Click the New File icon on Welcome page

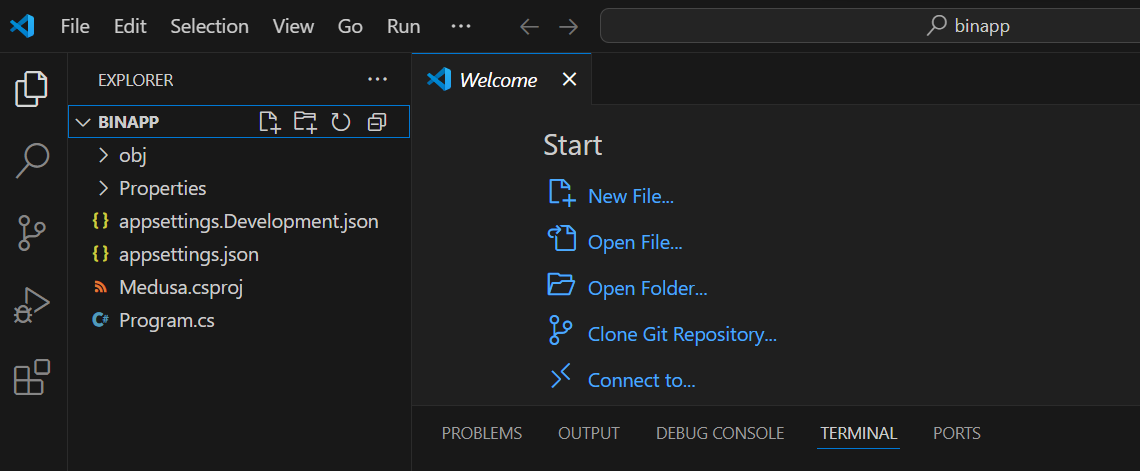click(x=561, y=193)
